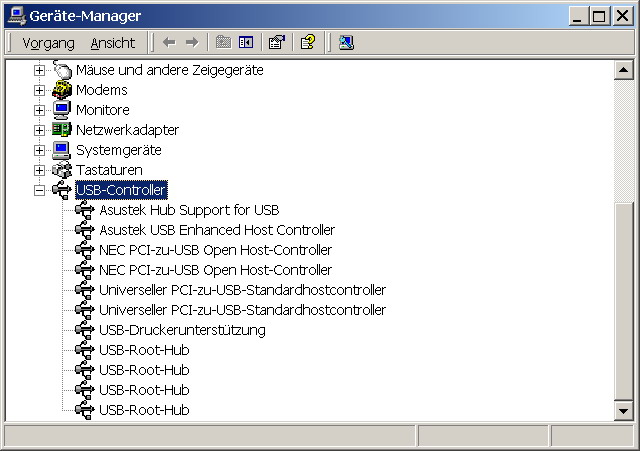This screenshot has width=640, height=451.
Task: Click the icon of the first NEC PCI-zu-USB entry
Action: tap(85, 250)
